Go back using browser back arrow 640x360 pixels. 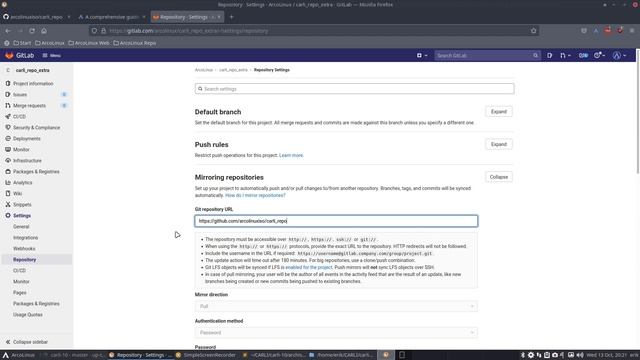[x=8, y=31]
